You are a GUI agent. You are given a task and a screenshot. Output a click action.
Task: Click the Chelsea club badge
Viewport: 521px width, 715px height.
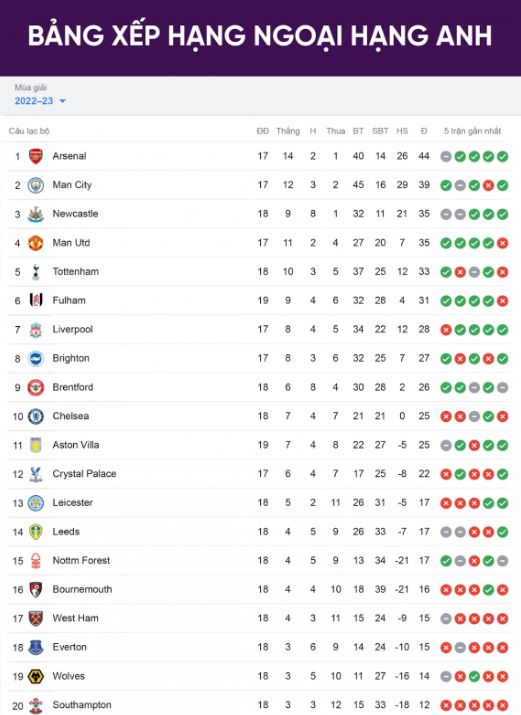(x=36, y=416)
